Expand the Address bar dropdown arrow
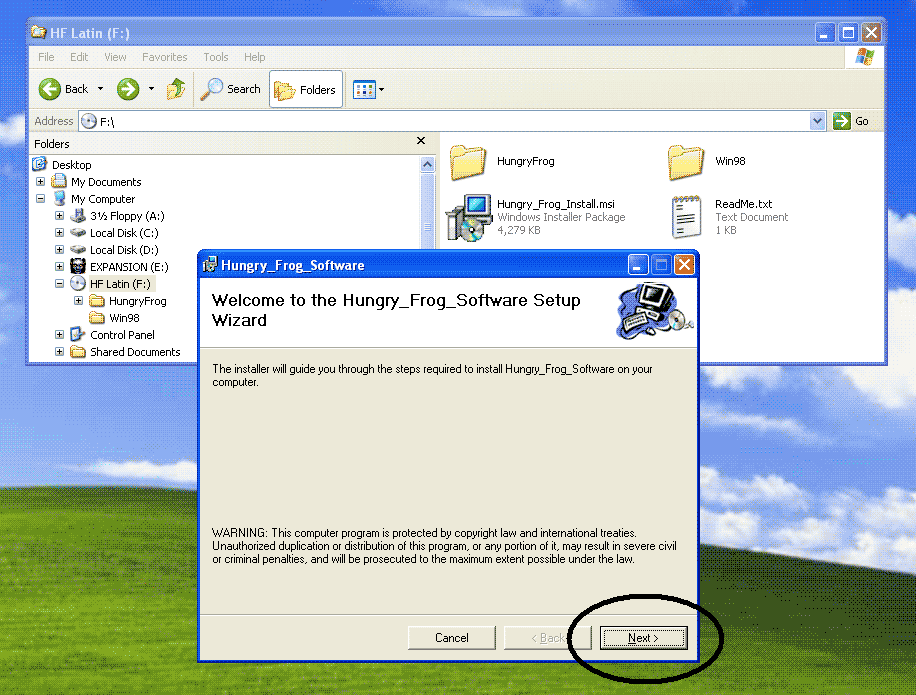The height and width of the screenshot is (695, 916). click(818, 121)
